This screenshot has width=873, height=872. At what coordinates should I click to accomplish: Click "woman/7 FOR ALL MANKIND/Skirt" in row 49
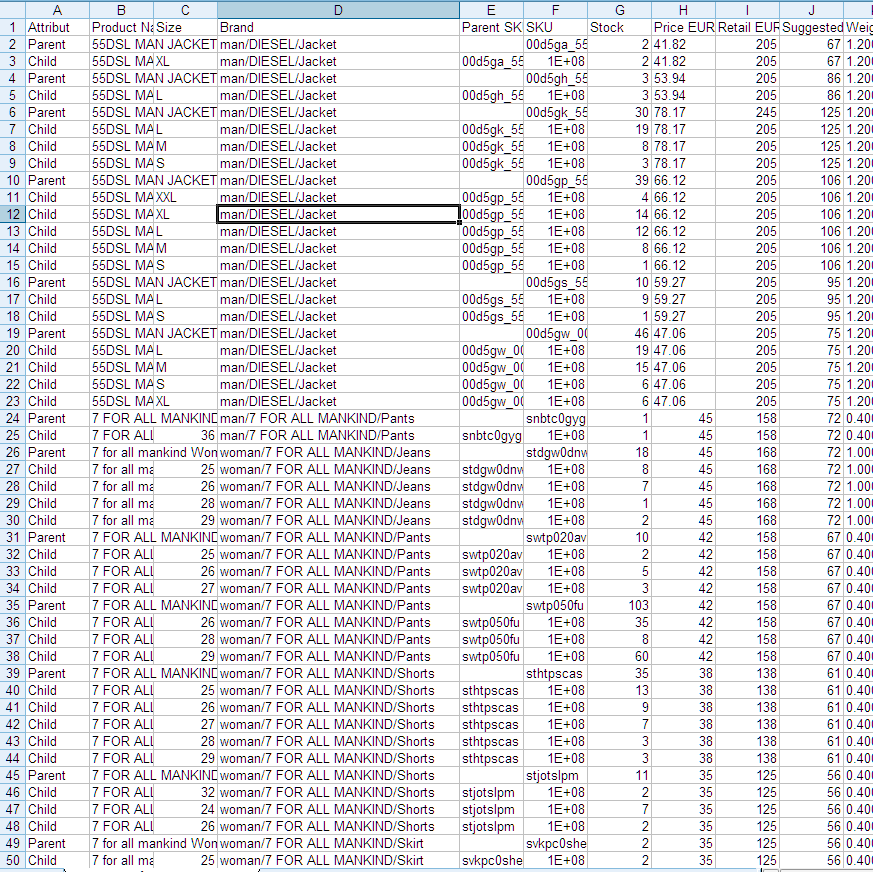point(339,843)
